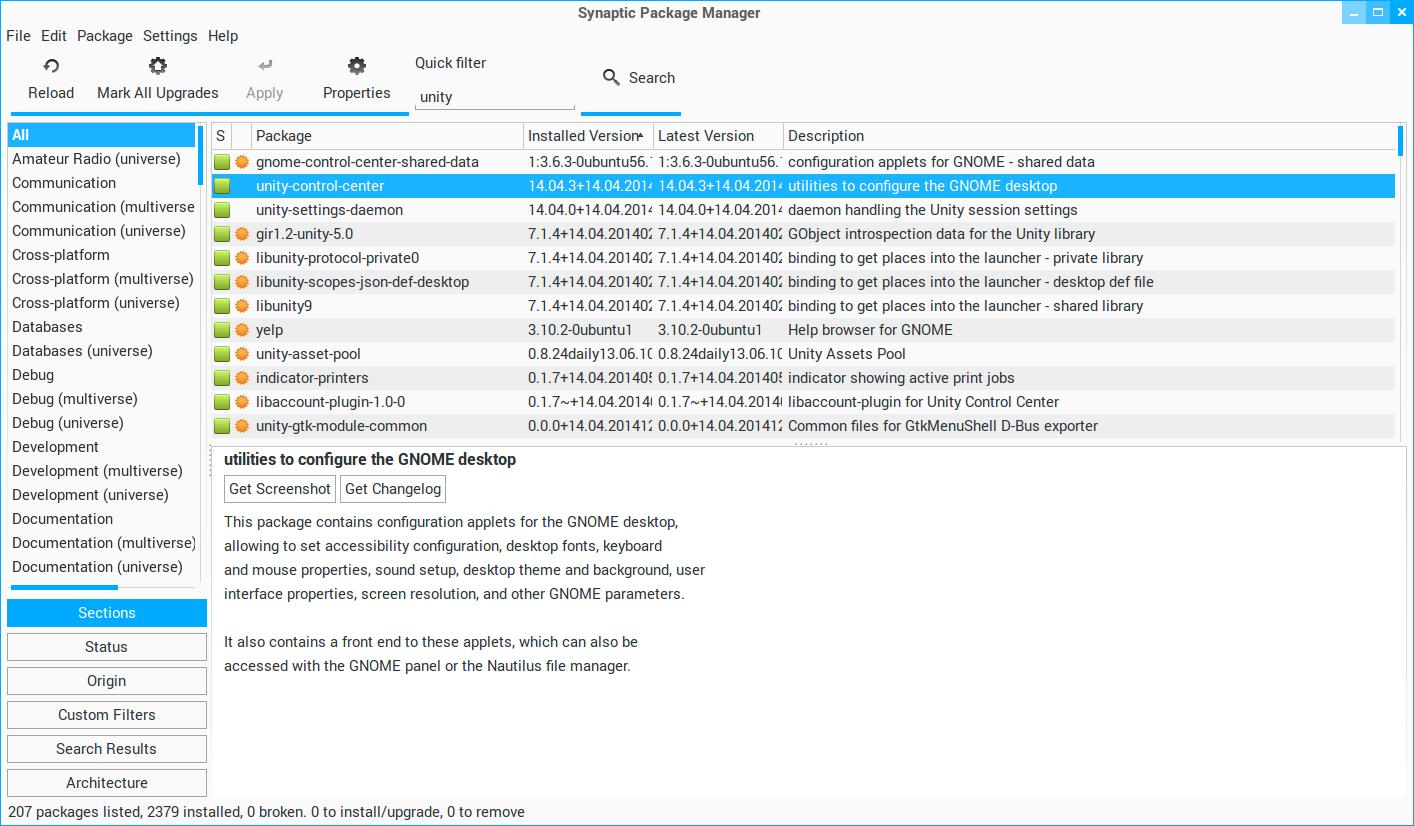
Task: Toggle the status box for libunity9
Action: (222, 306)
